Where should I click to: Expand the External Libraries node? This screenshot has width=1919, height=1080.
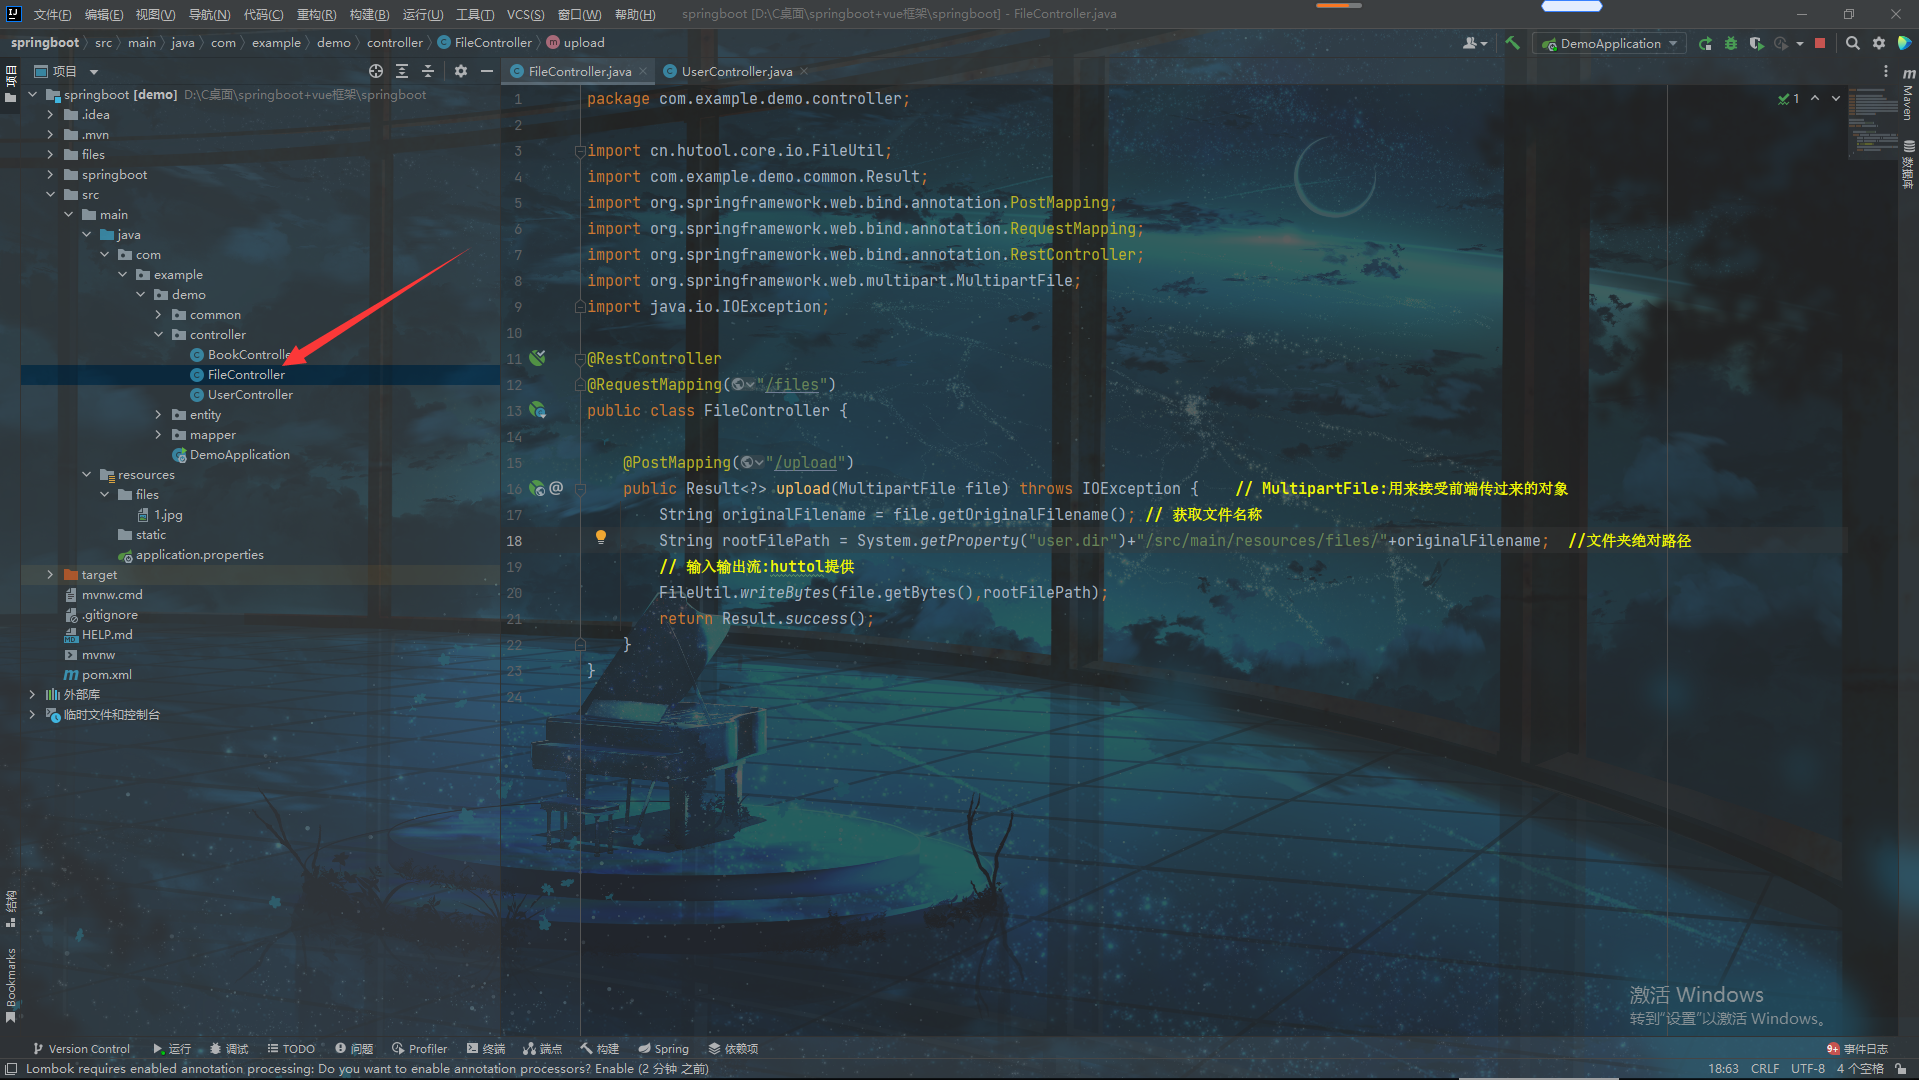click(x=32, y=694)
